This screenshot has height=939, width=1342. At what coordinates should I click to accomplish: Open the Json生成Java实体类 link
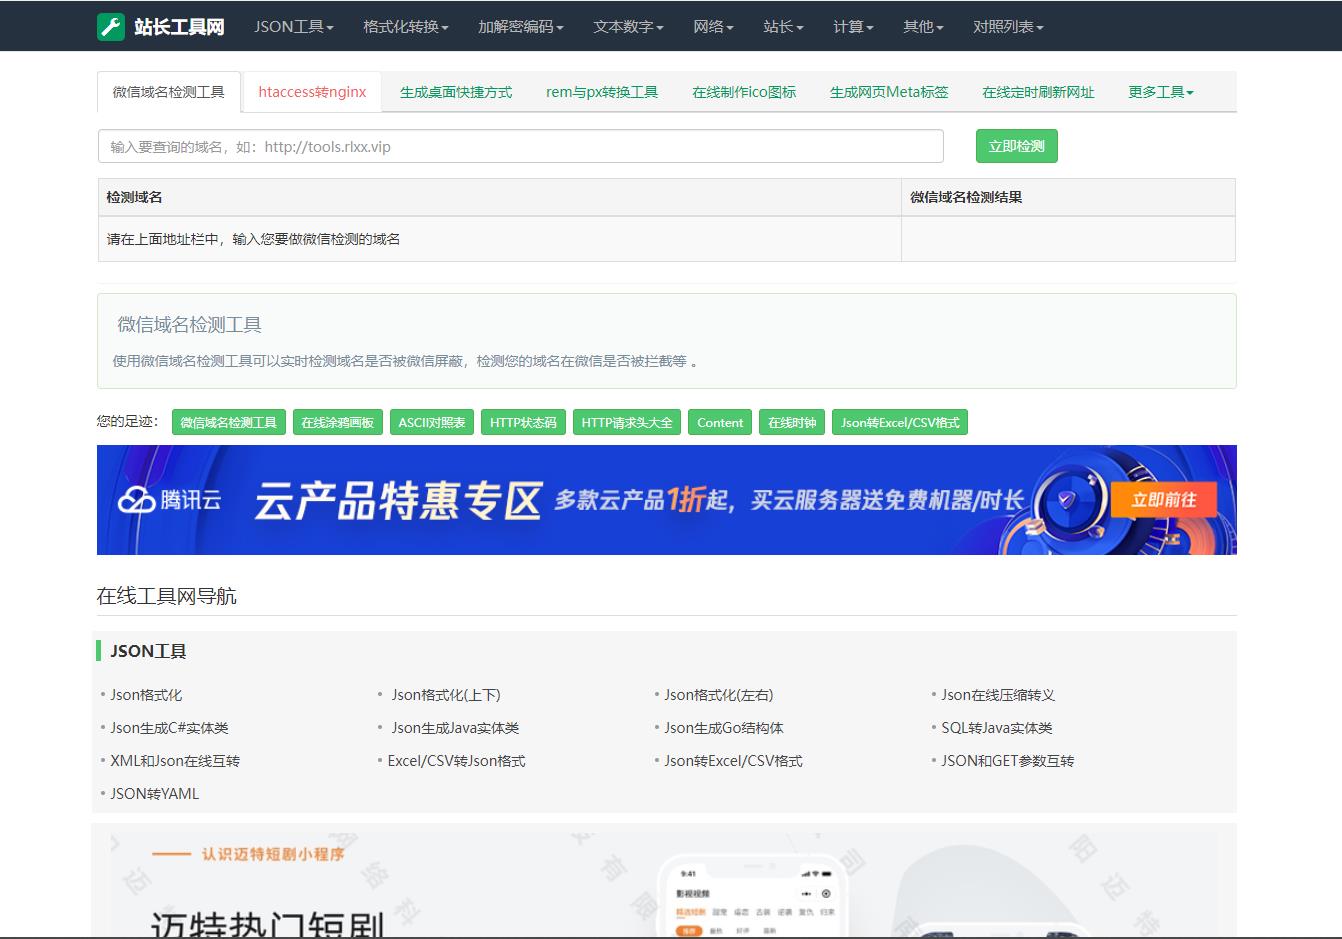pyautogui.click(x=455, y=728)
